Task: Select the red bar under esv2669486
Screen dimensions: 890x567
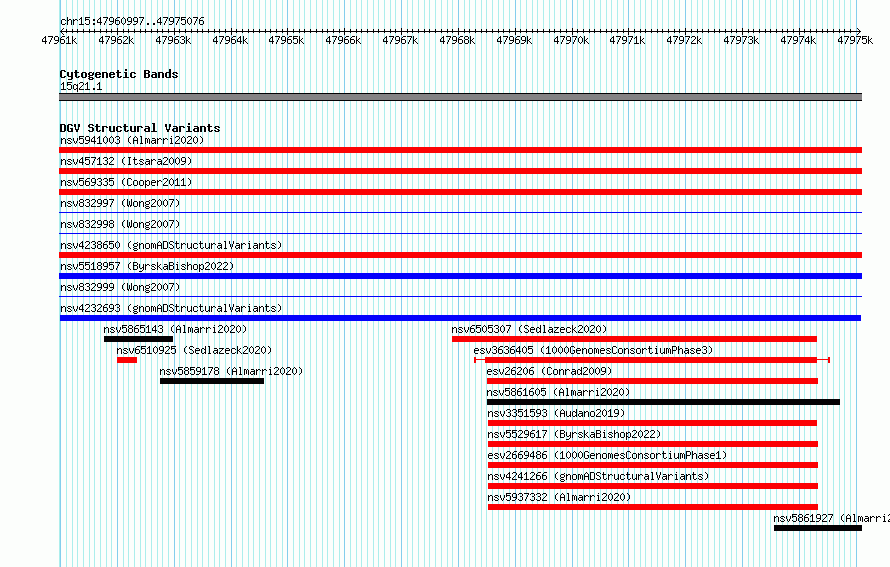Action: [653, 465]
